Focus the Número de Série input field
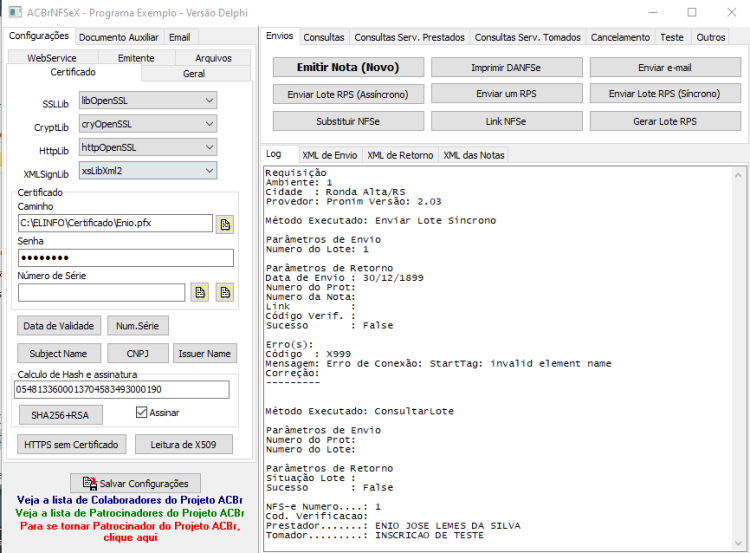 101,292
